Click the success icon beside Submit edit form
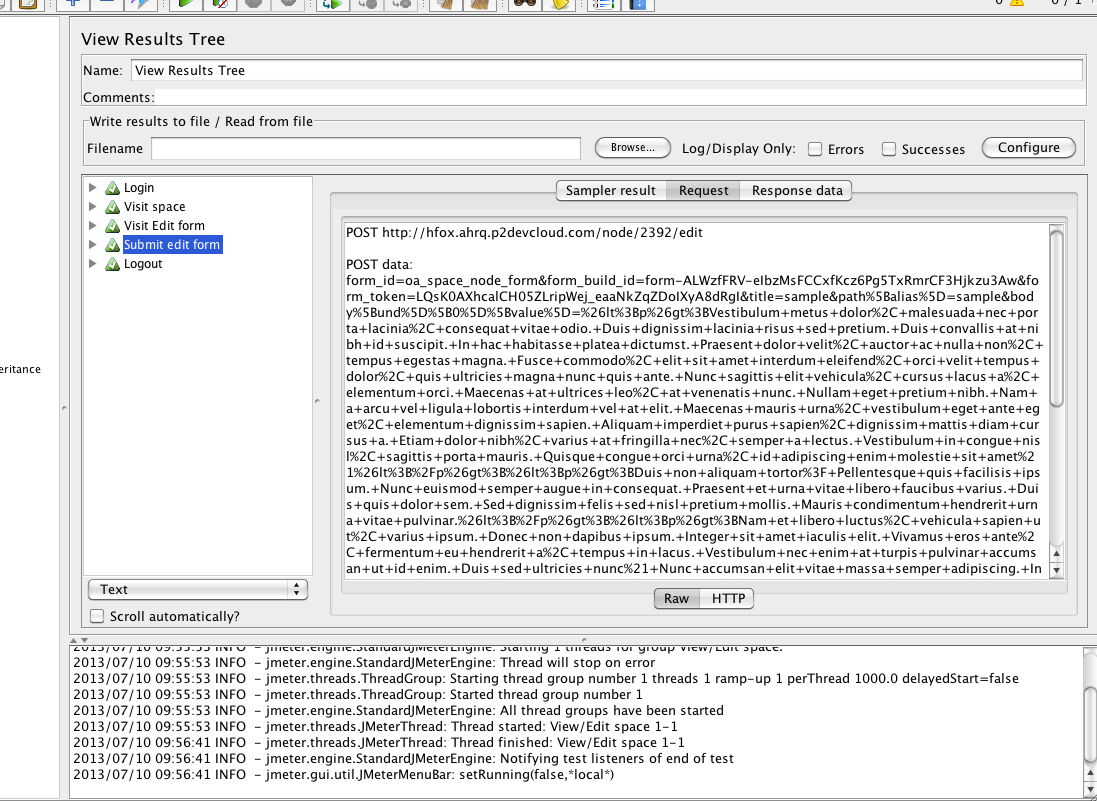Screen dimensions: 1097x801 point(112,245)
